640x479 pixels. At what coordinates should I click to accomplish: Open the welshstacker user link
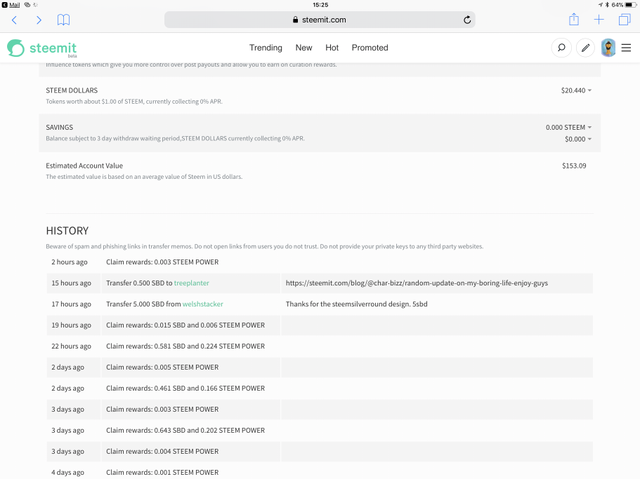tap(202, 304)
